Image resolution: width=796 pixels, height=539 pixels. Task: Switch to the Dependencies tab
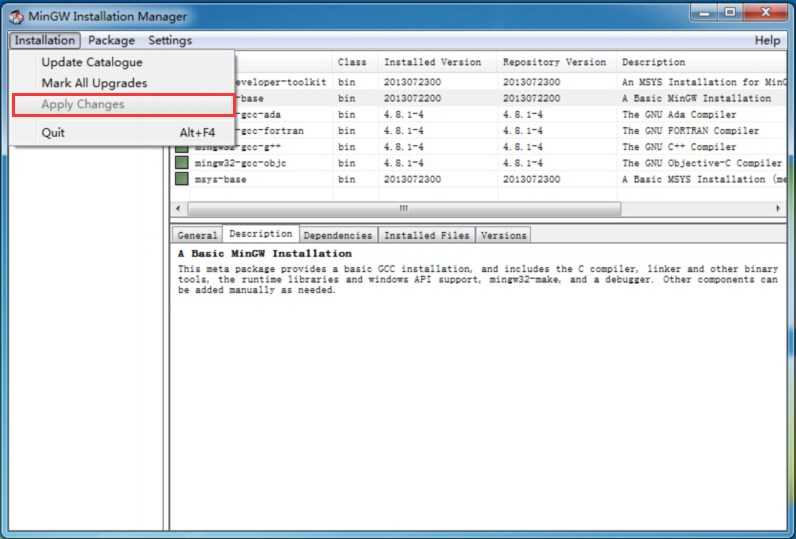pyautogui.click(x=338, y=235)
